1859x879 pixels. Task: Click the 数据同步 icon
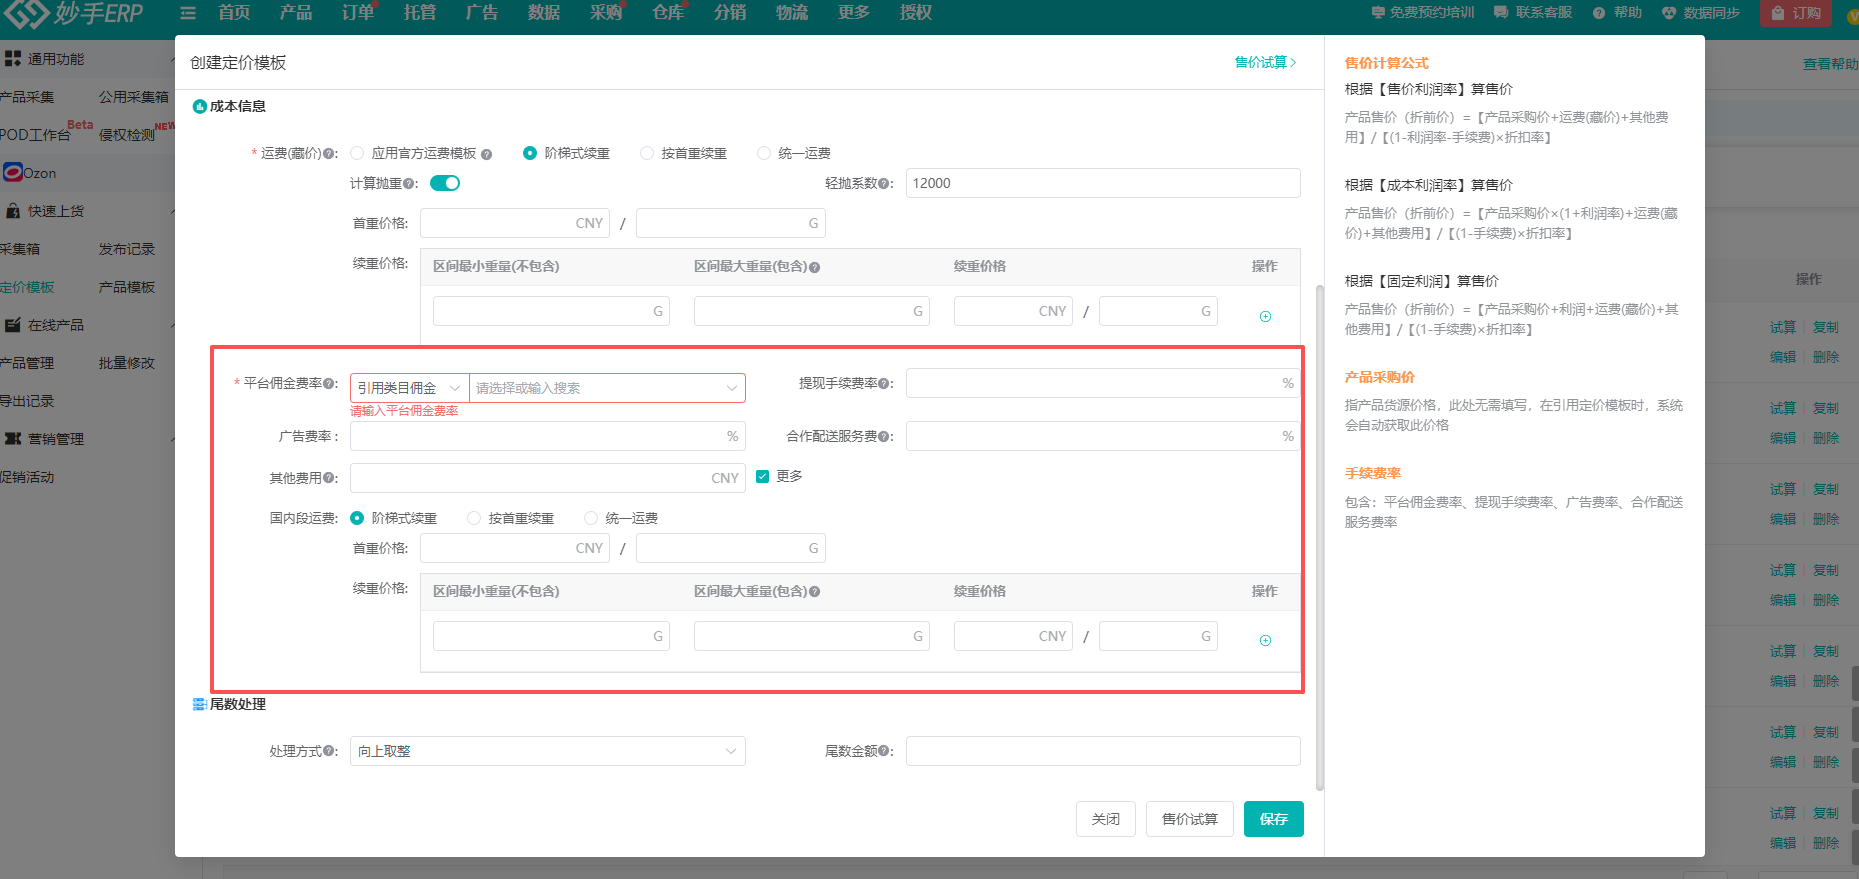[1668, 13]
